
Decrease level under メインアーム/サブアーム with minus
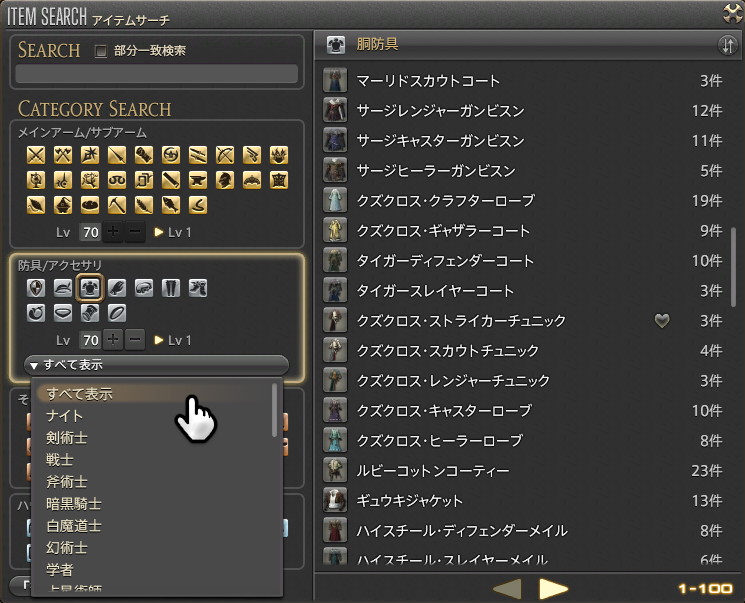[135, 232]
